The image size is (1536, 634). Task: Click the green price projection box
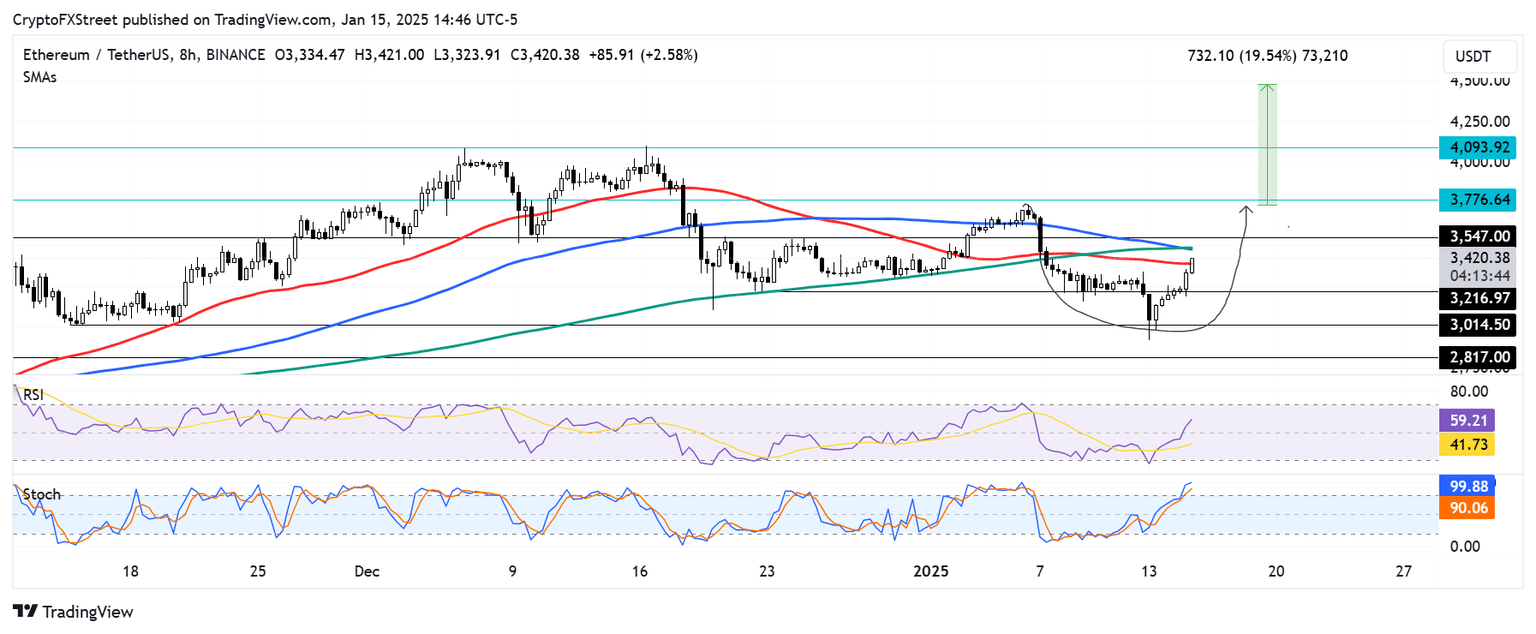[1267, 145]
